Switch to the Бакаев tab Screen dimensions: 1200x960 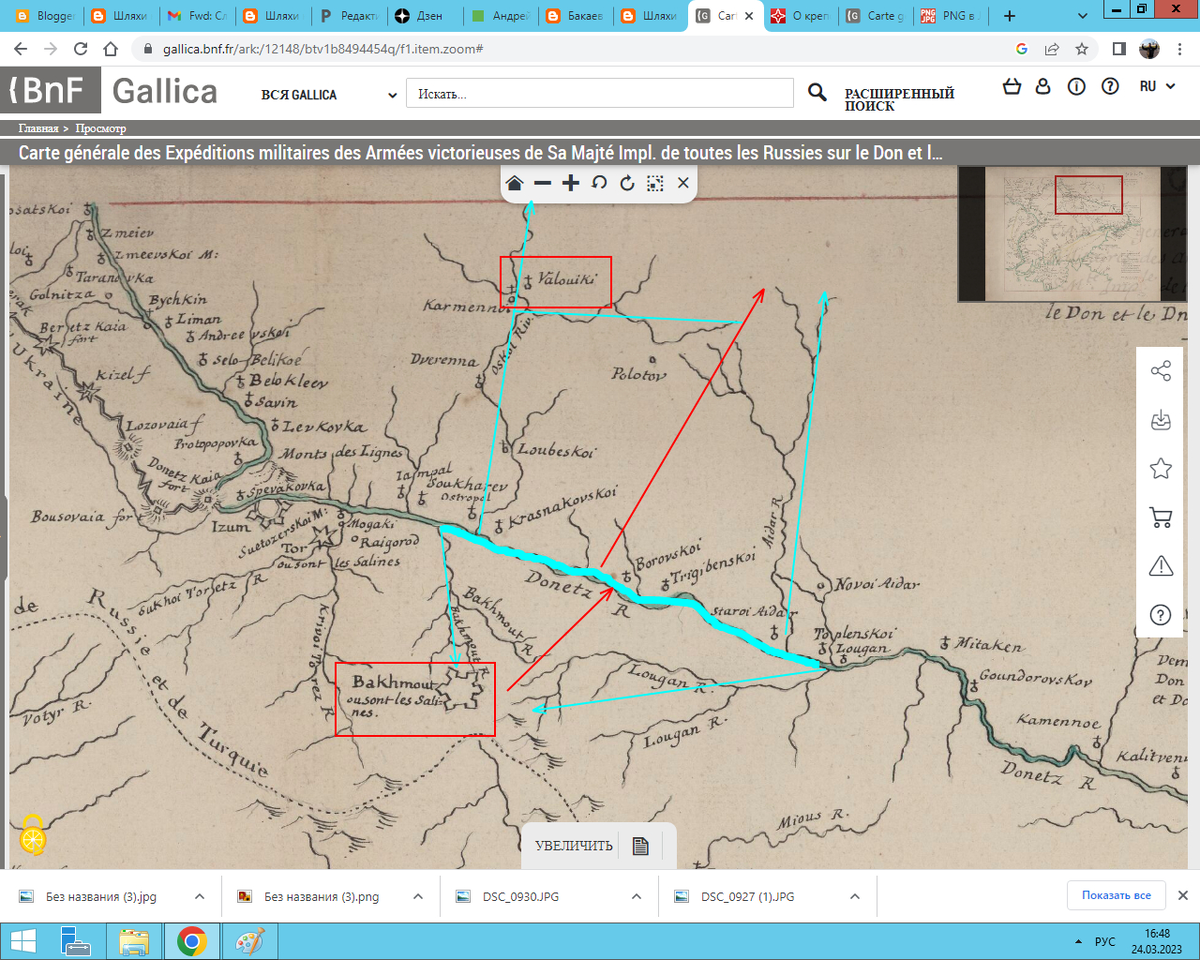click(x=575, y=16)
